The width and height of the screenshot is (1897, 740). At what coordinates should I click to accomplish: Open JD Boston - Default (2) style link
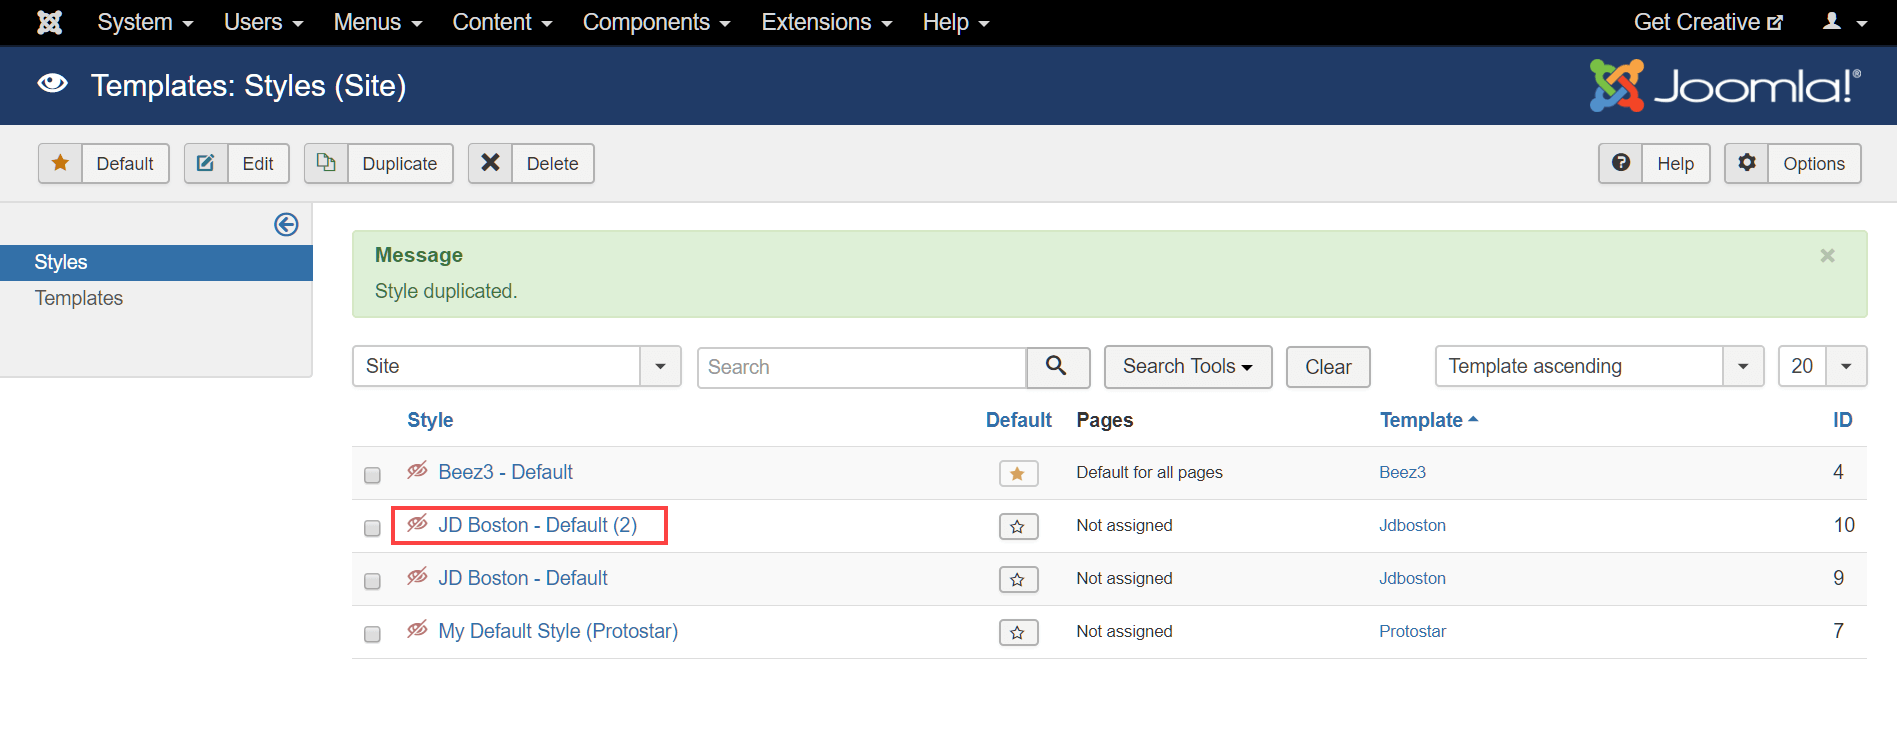point(537,525)
